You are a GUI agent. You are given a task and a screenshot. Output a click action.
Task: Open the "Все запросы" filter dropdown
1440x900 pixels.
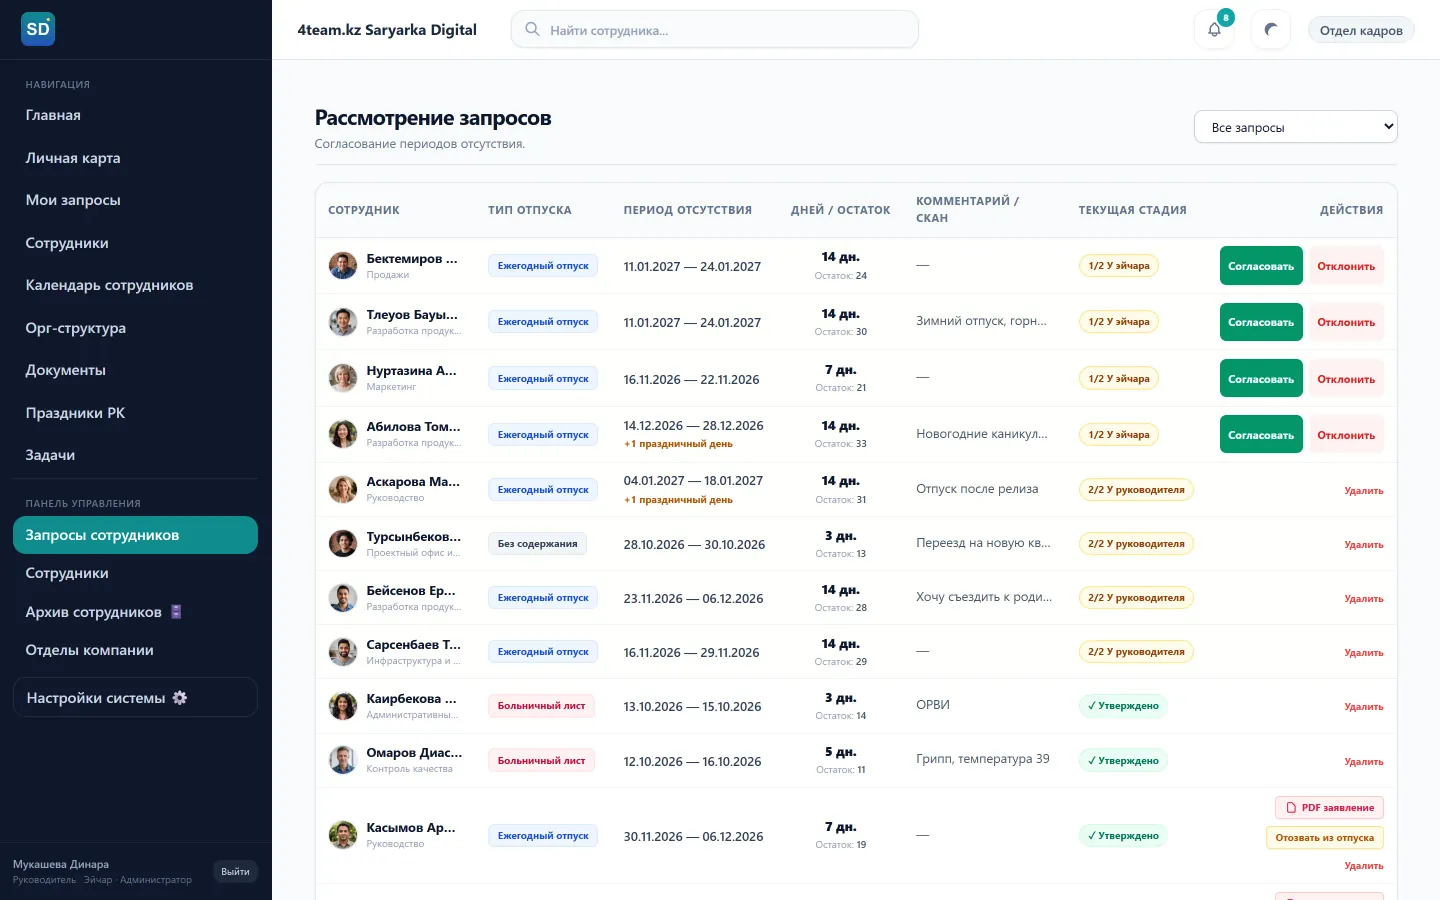coord(1296,127)
